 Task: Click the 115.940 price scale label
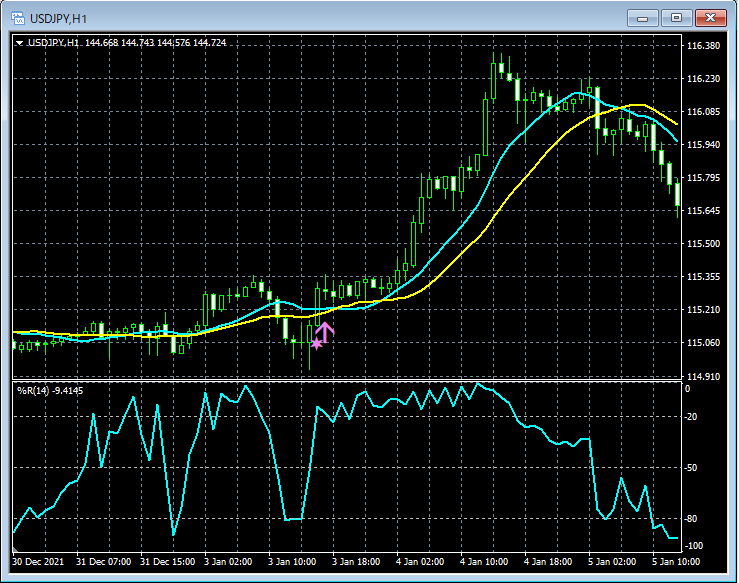pyautogui.click(x=703, y=145)
